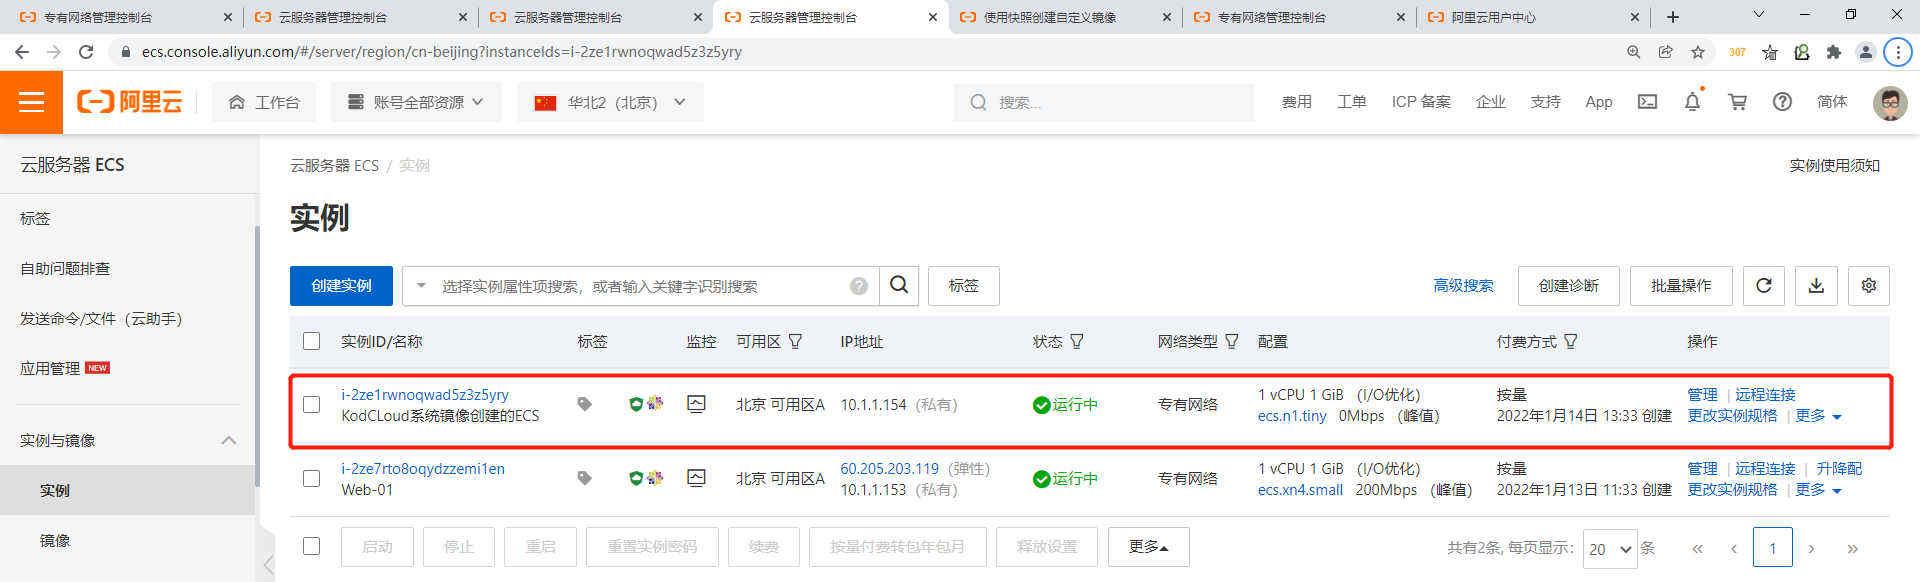
Task: Edit tag icon for i-2ze1rwnoqwad5z3z5yry
Action: click(585, 404)
